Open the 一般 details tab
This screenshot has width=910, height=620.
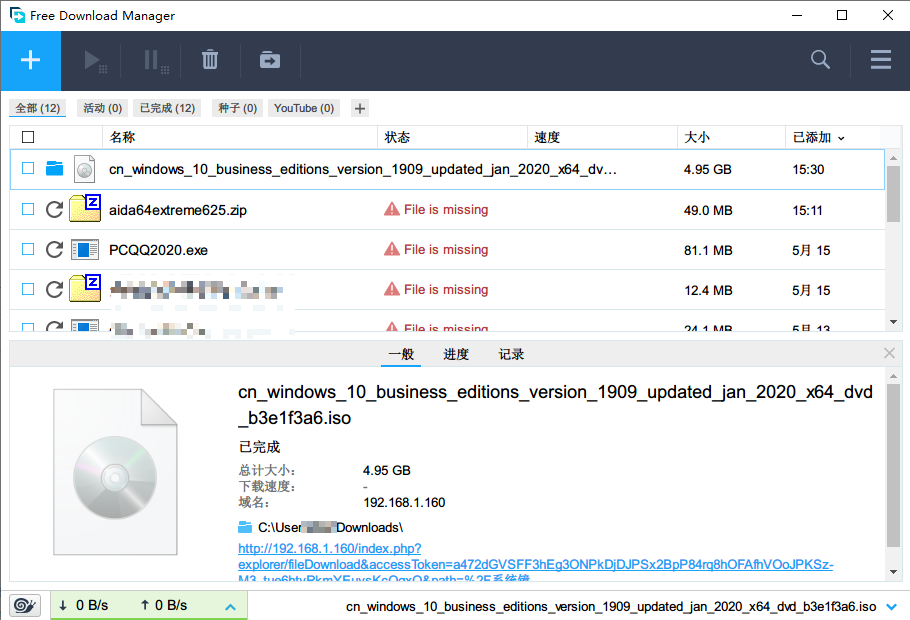tap(401, 354)
